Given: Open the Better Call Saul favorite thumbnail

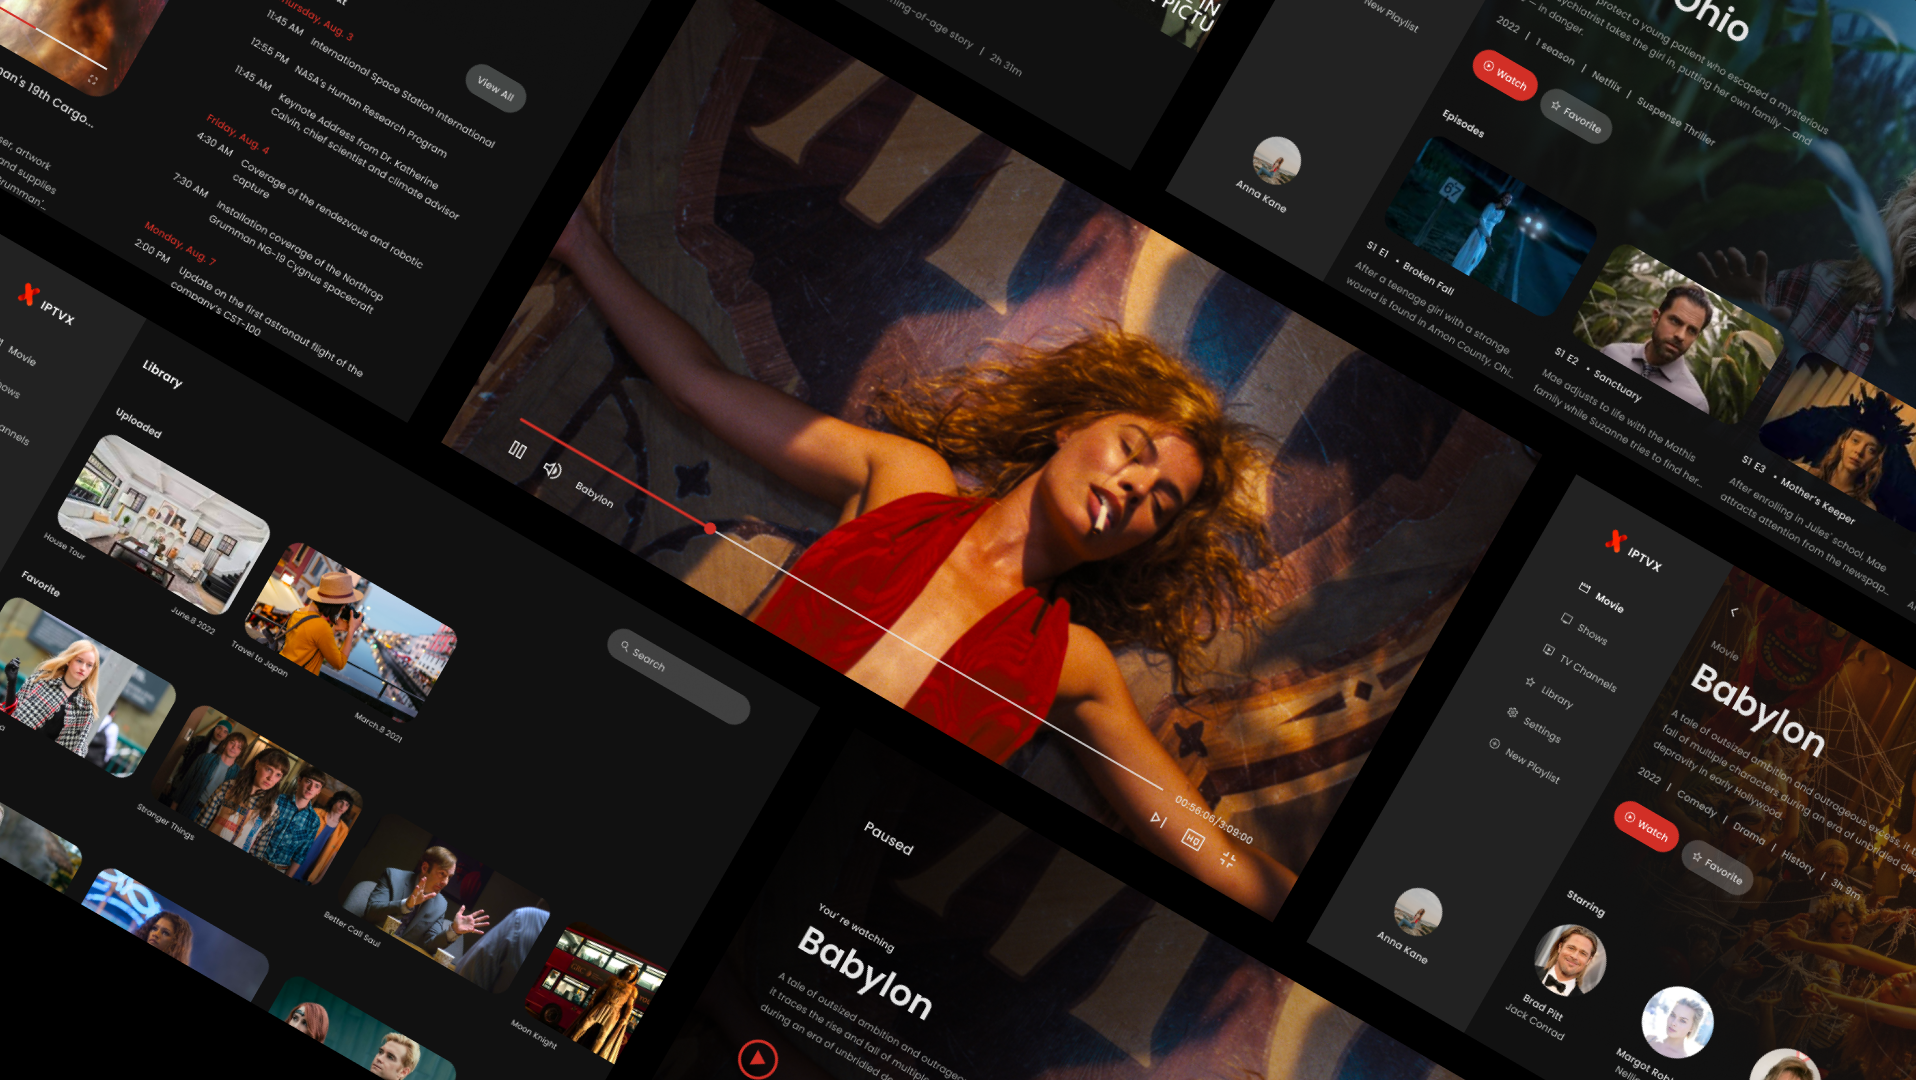Looking at the screenshot, I should point(444,903).
